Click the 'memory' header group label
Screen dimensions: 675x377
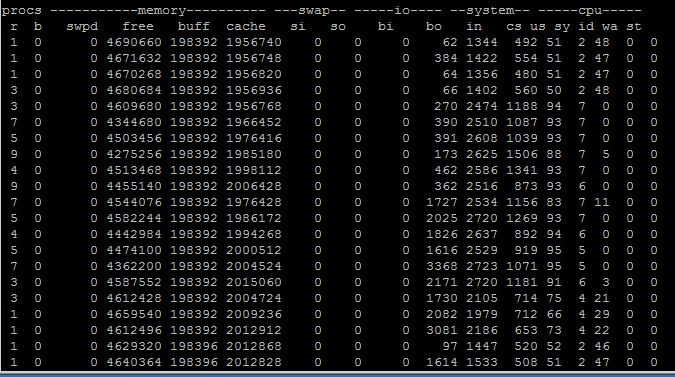pos(162,10)
